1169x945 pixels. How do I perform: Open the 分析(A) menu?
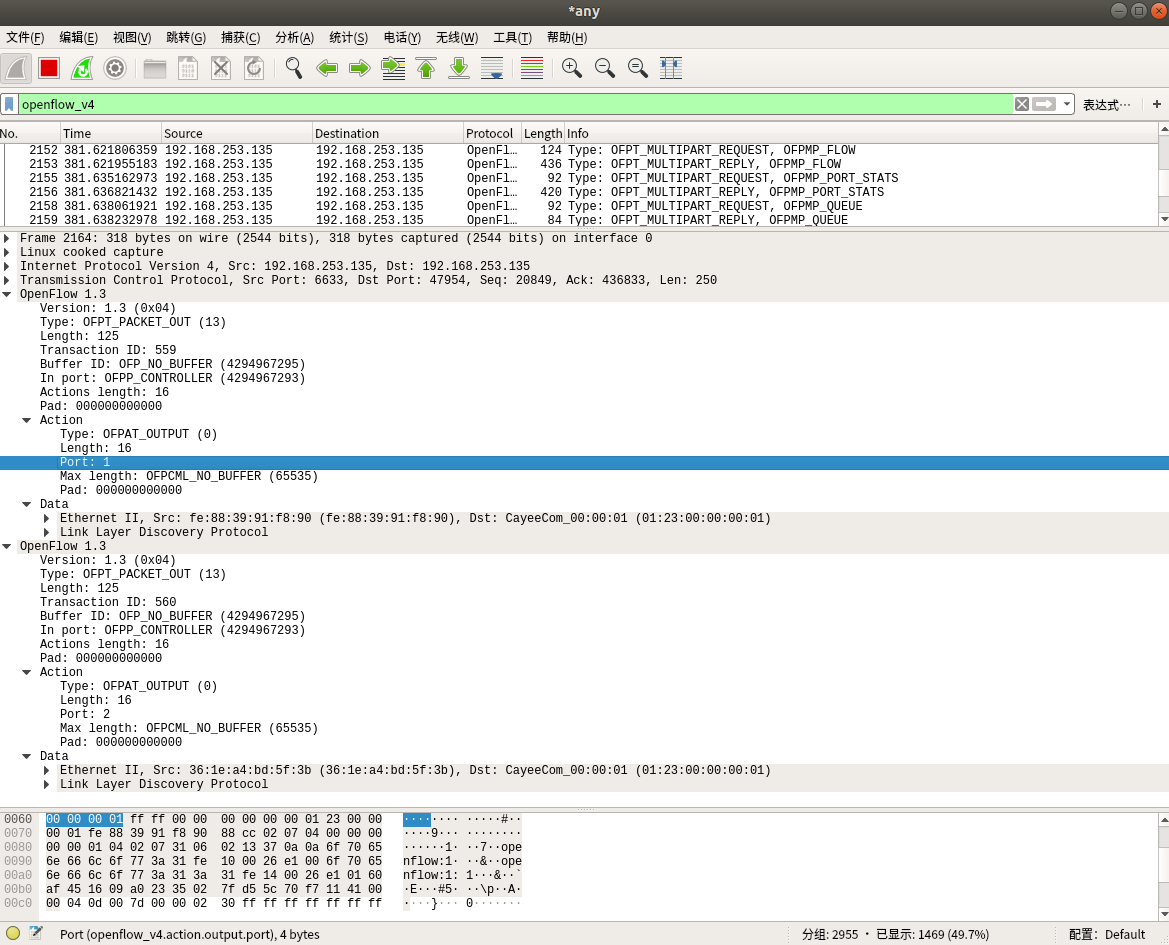[x=294, y=37]
